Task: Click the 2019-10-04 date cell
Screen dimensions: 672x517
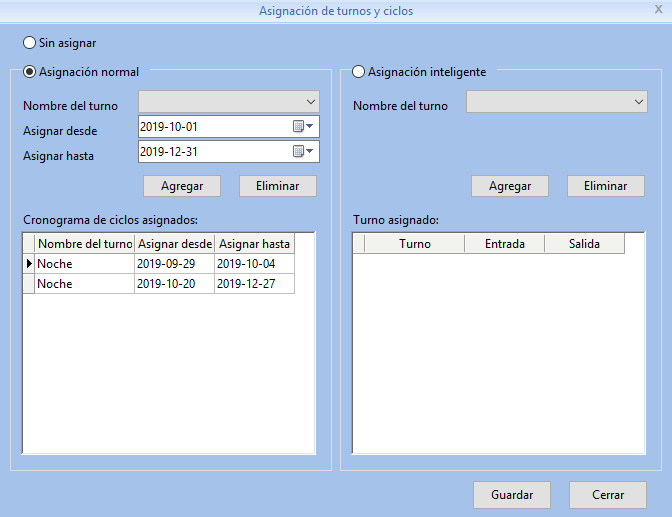Action: (255, 264)
